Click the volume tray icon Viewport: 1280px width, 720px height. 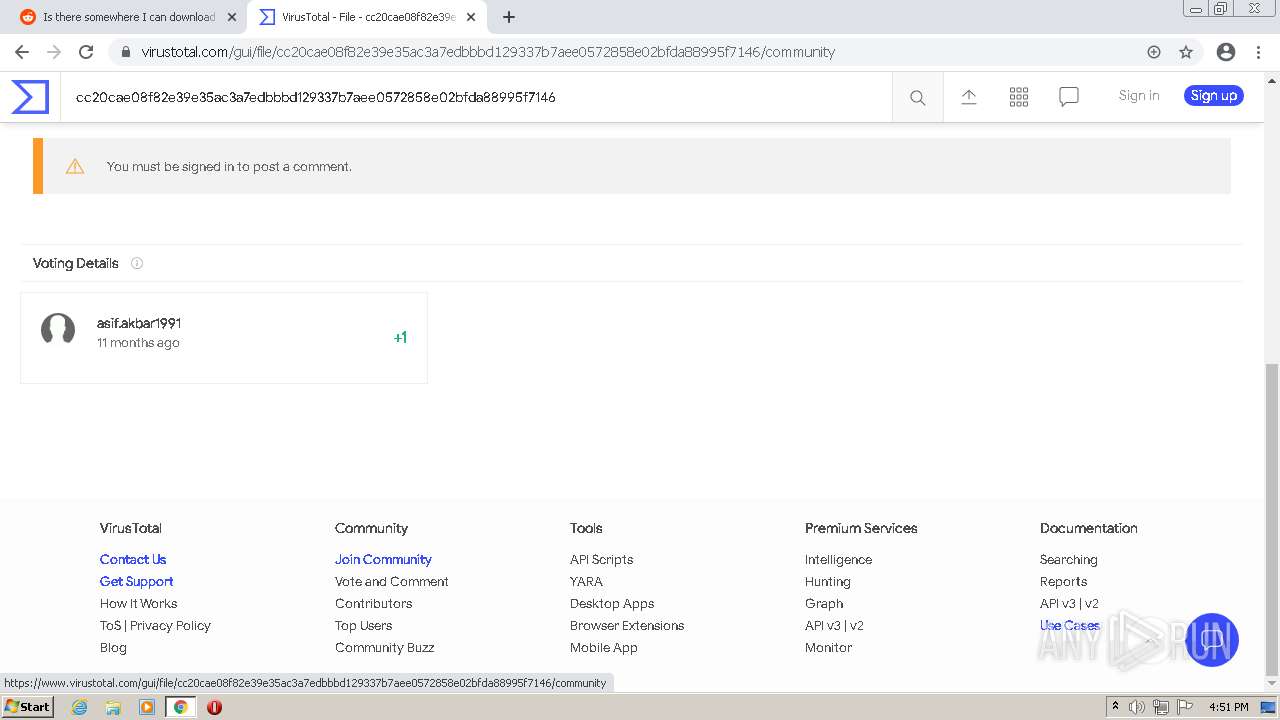pyautogui.click(x=1137, y=707)
